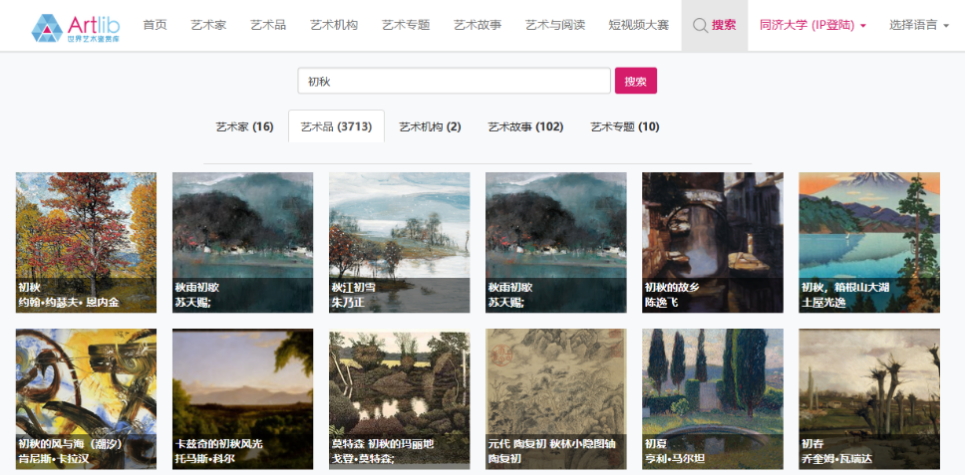Select the 初夏 painting by 亨利·马尔坦
Viewport: 965px width, 475px height.
point(712,398)
